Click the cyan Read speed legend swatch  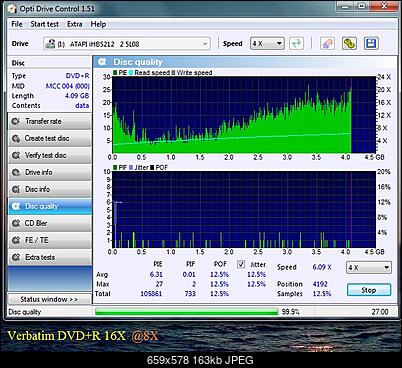tap(131, 72)
